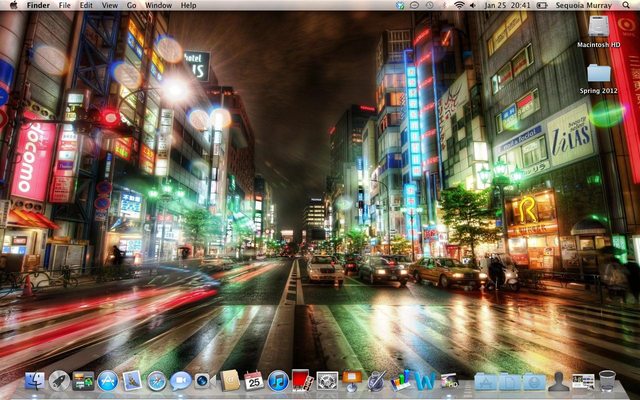The height and width of the screenshot is (400, 640).
Task: Launch iTunes from the Dock
Action: [278, 381]
